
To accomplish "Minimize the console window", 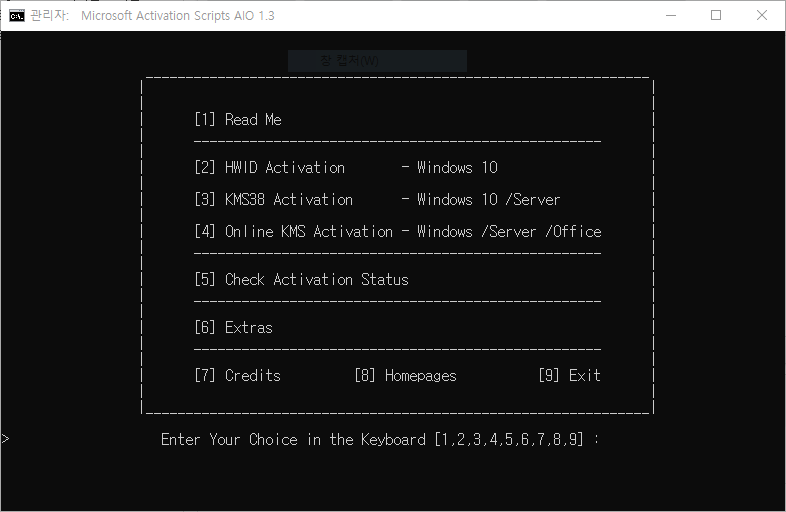I will click(671, 16).
